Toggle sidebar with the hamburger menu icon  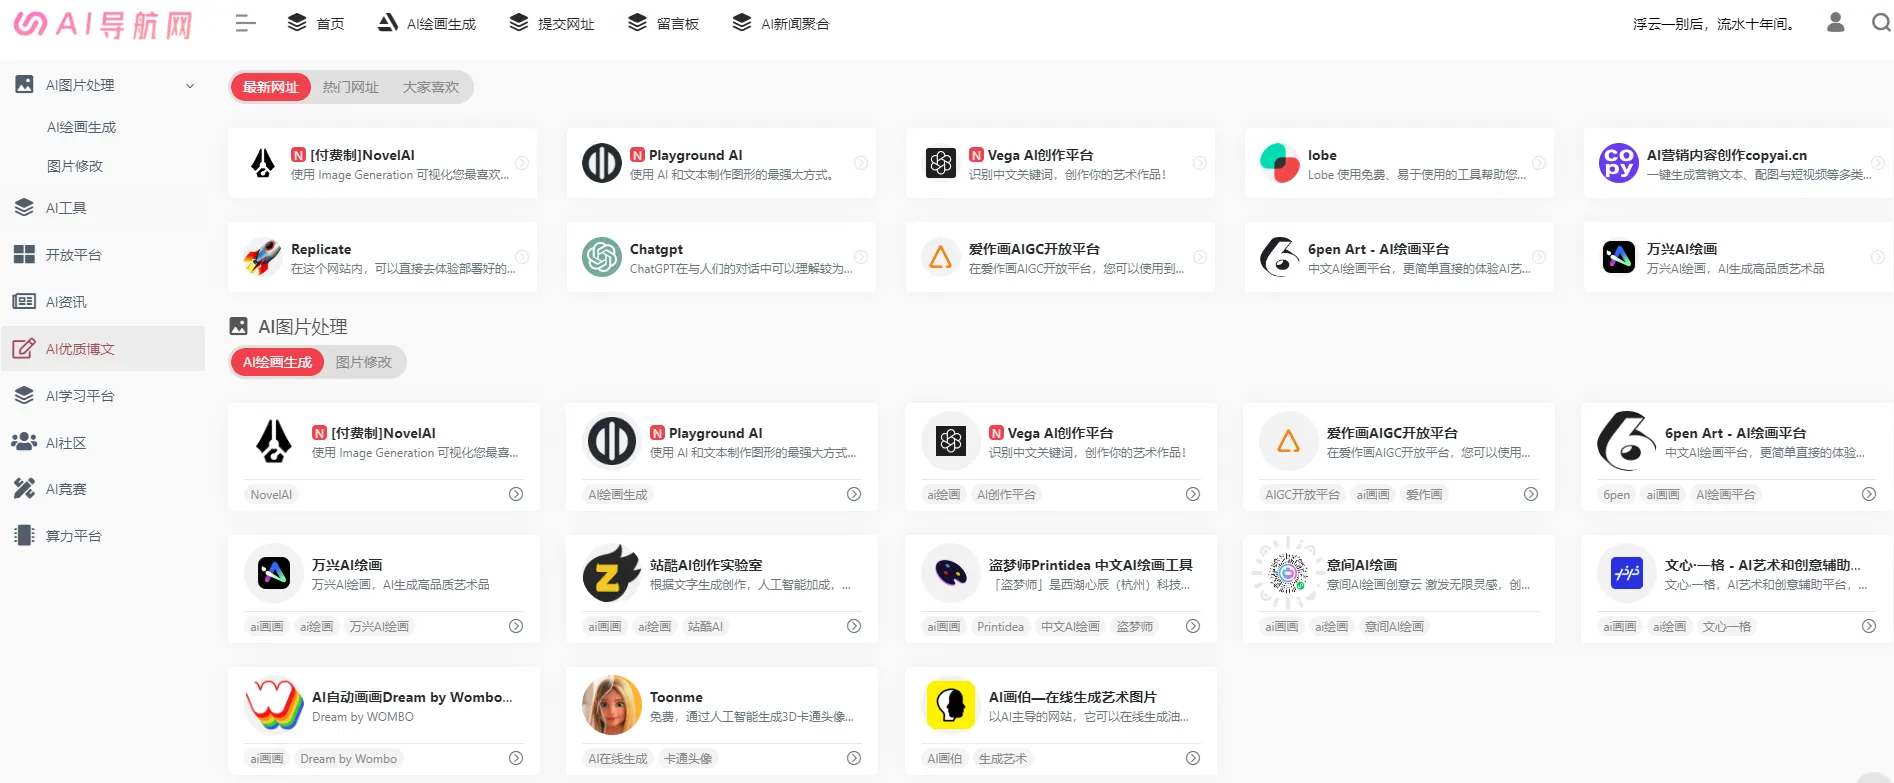pyautogui.click(x=245, y=23)
